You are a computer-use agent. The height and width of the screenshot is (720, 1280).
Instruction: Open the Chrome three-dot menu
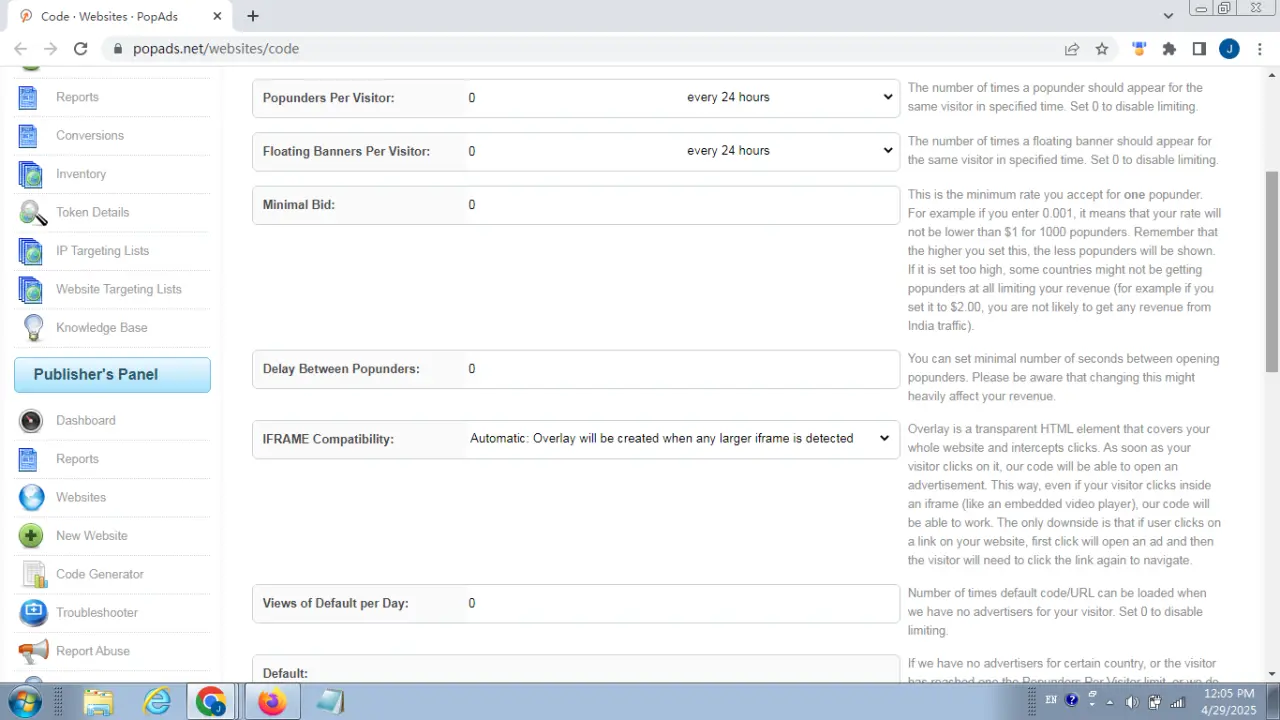pos(1258,48)
